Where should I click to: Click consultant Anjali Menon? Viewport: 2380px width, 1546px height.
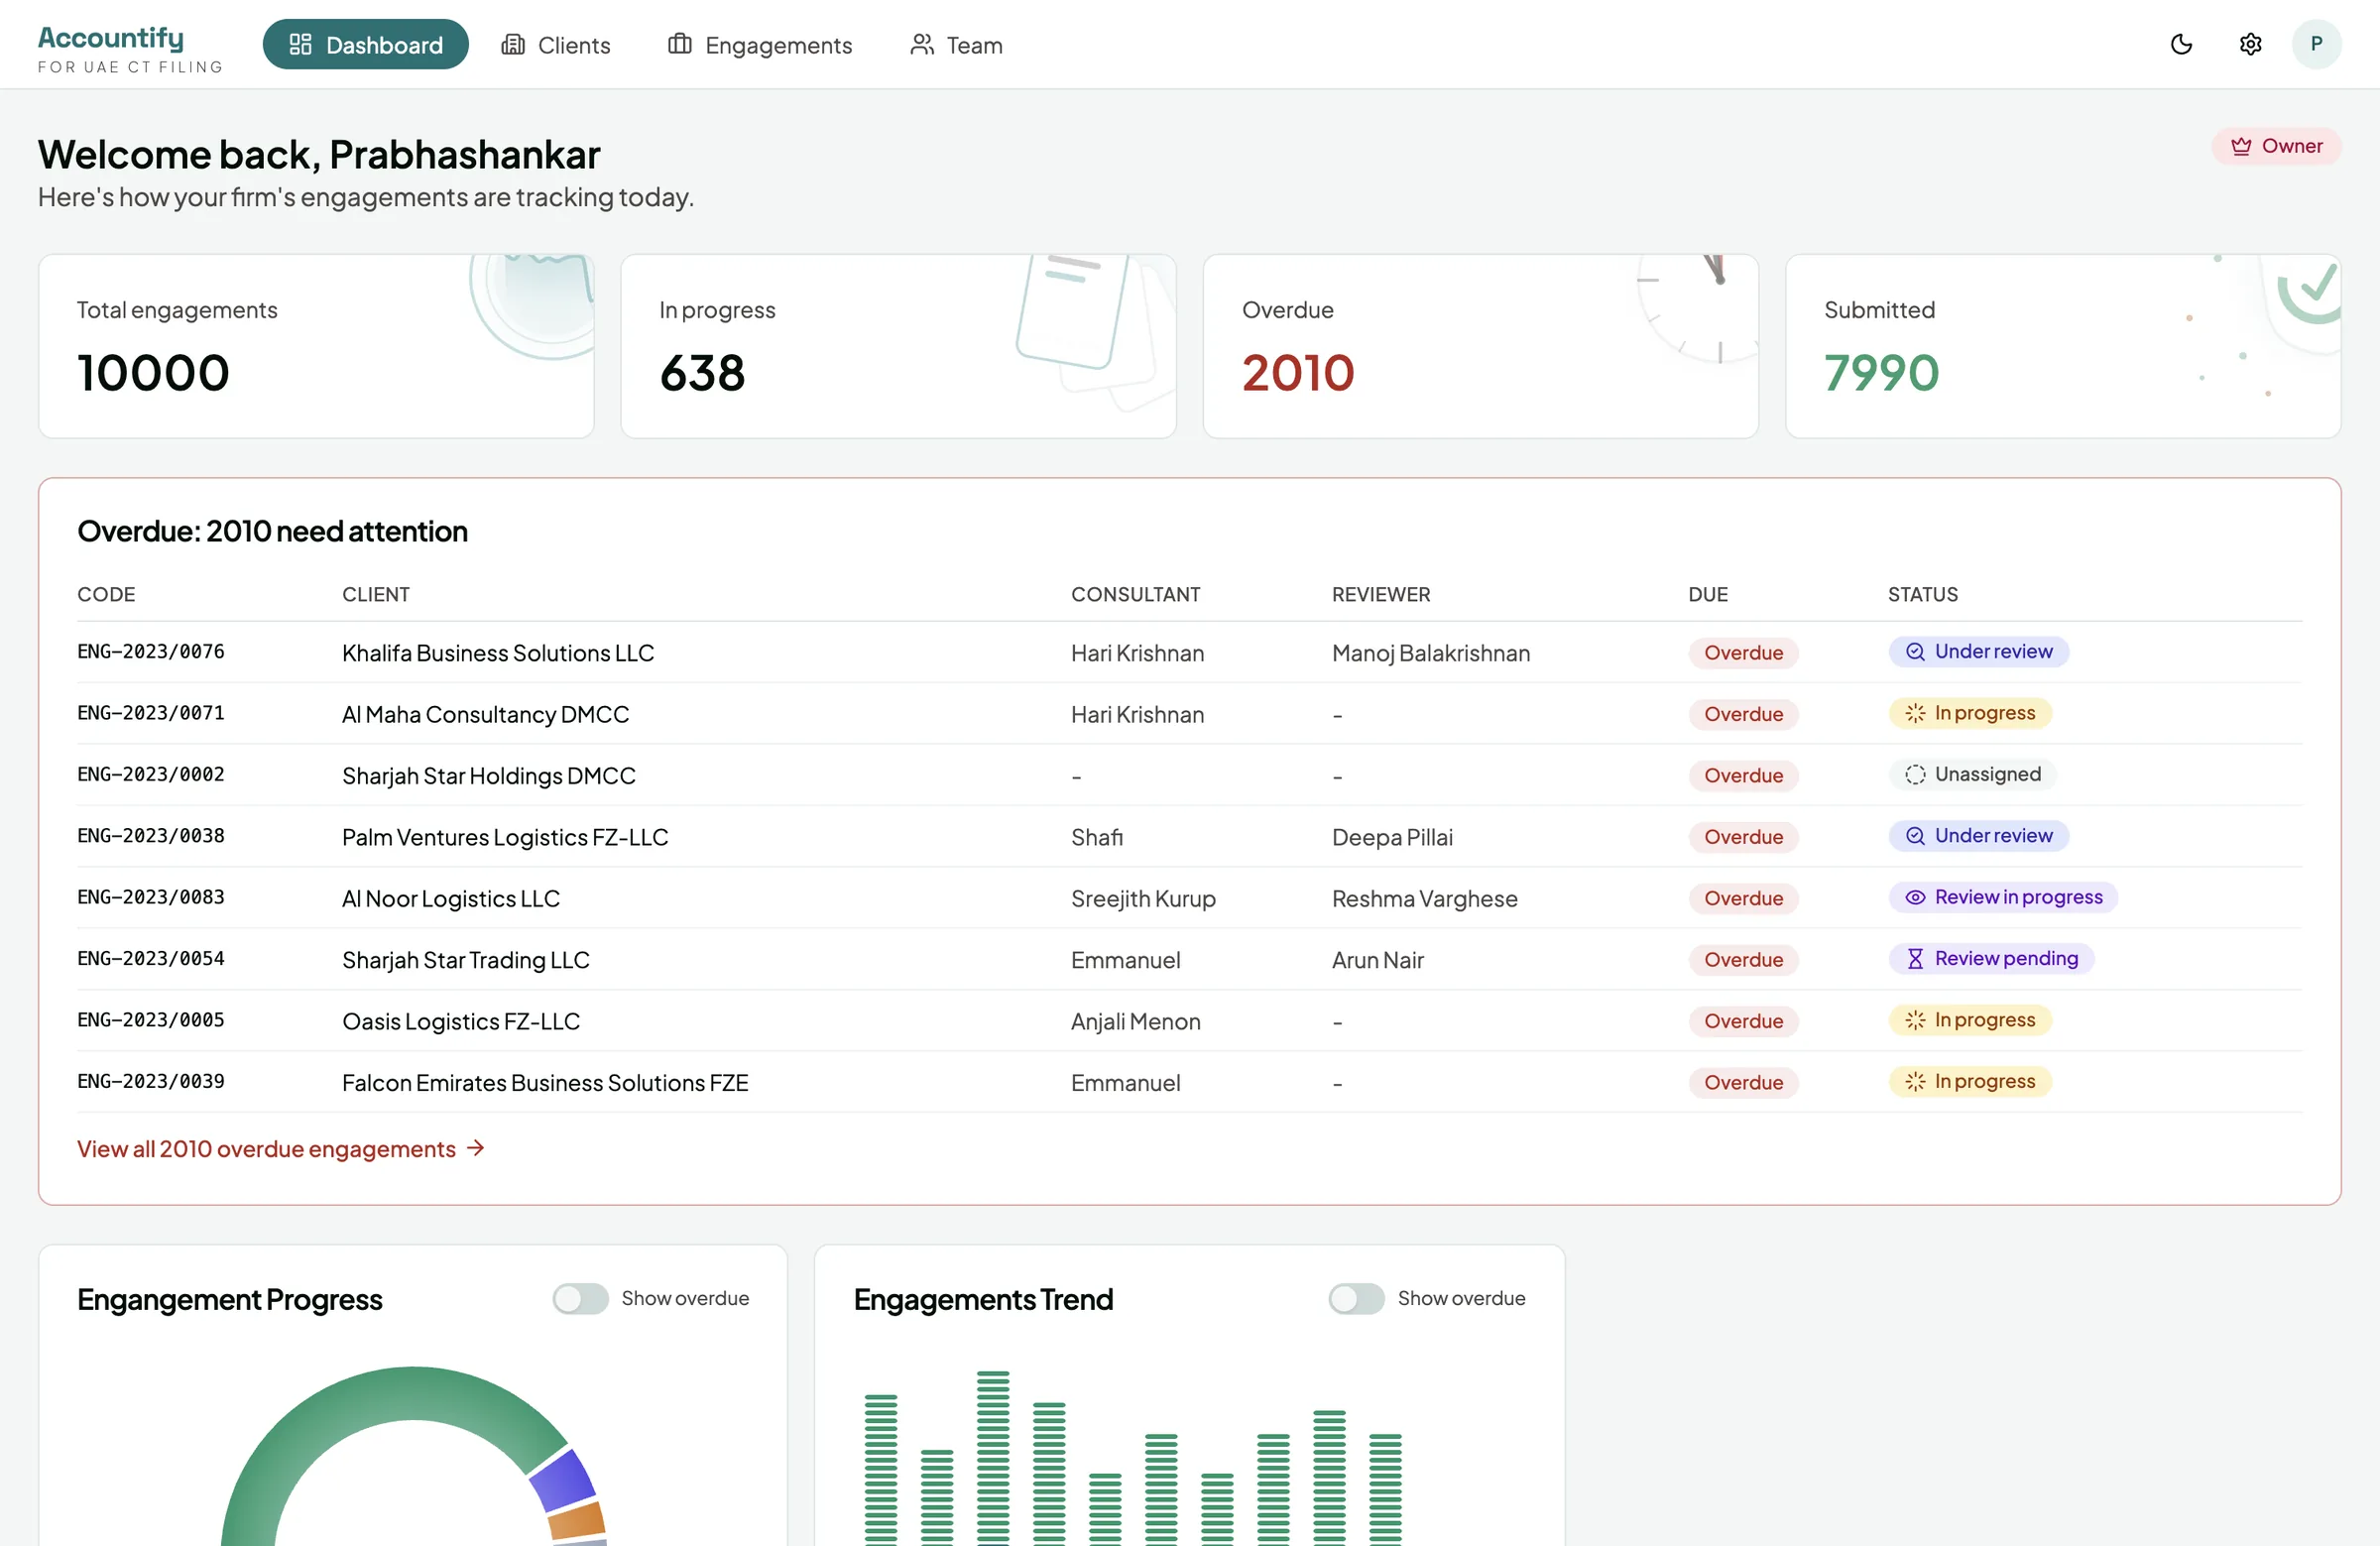pyautogui.click(x=1136, y=1021)
